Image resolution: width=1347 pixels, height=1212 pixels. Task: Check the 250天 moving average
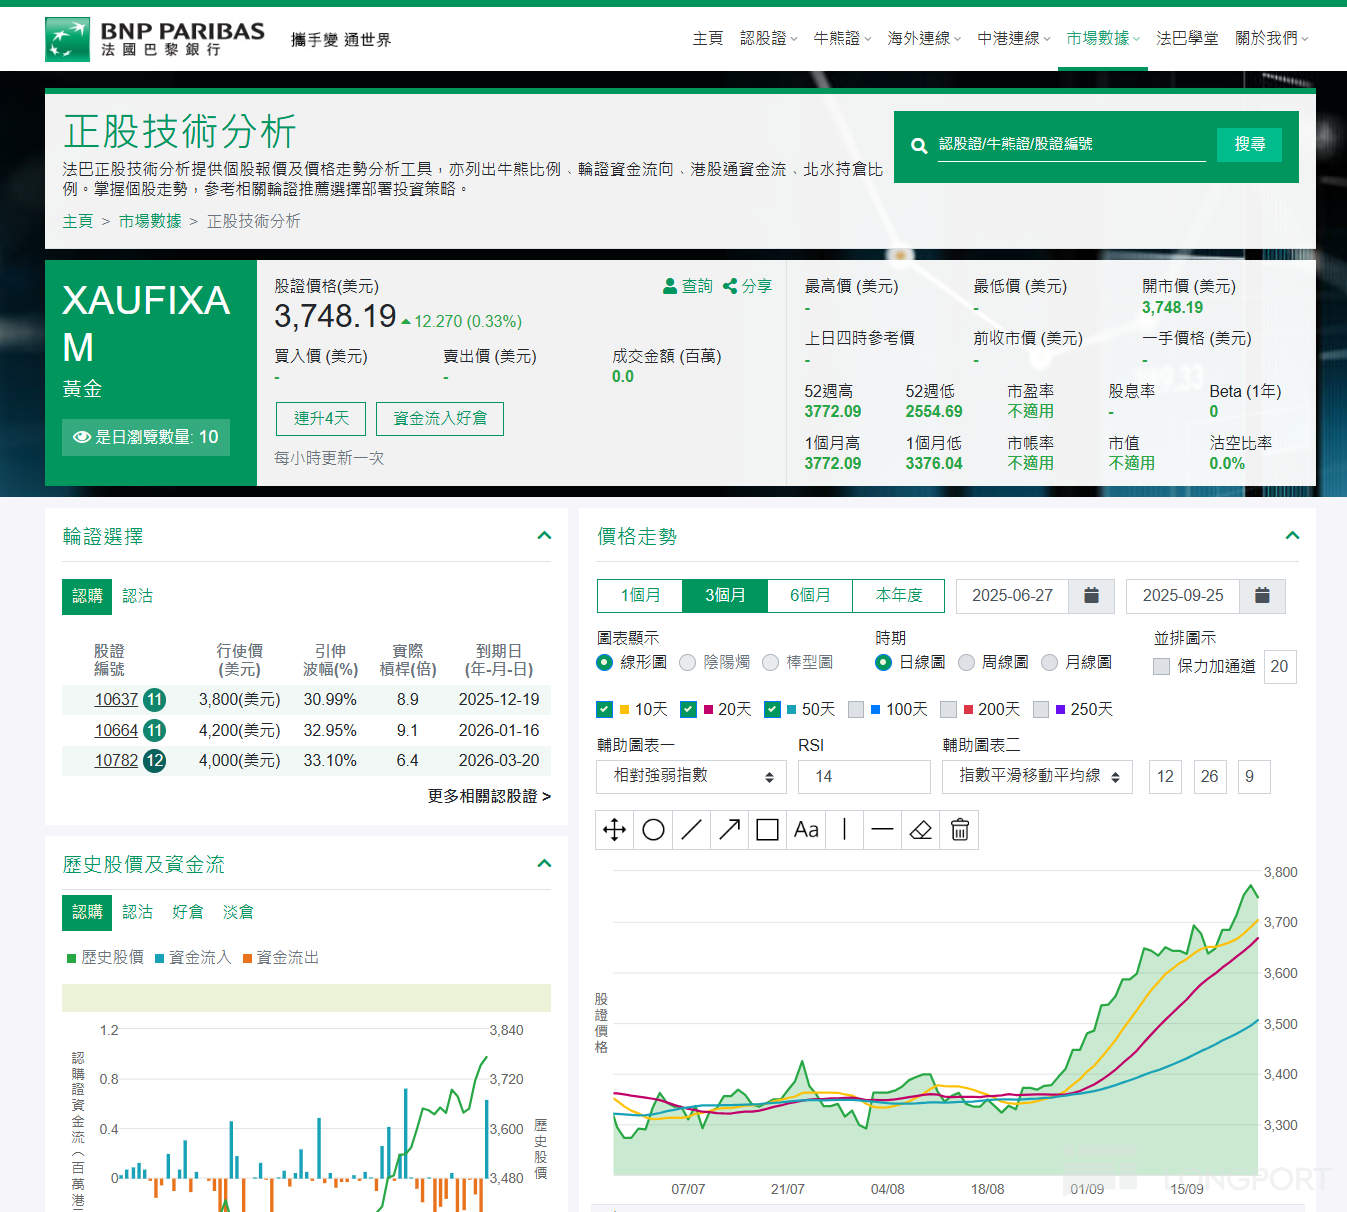point(1041,709)
